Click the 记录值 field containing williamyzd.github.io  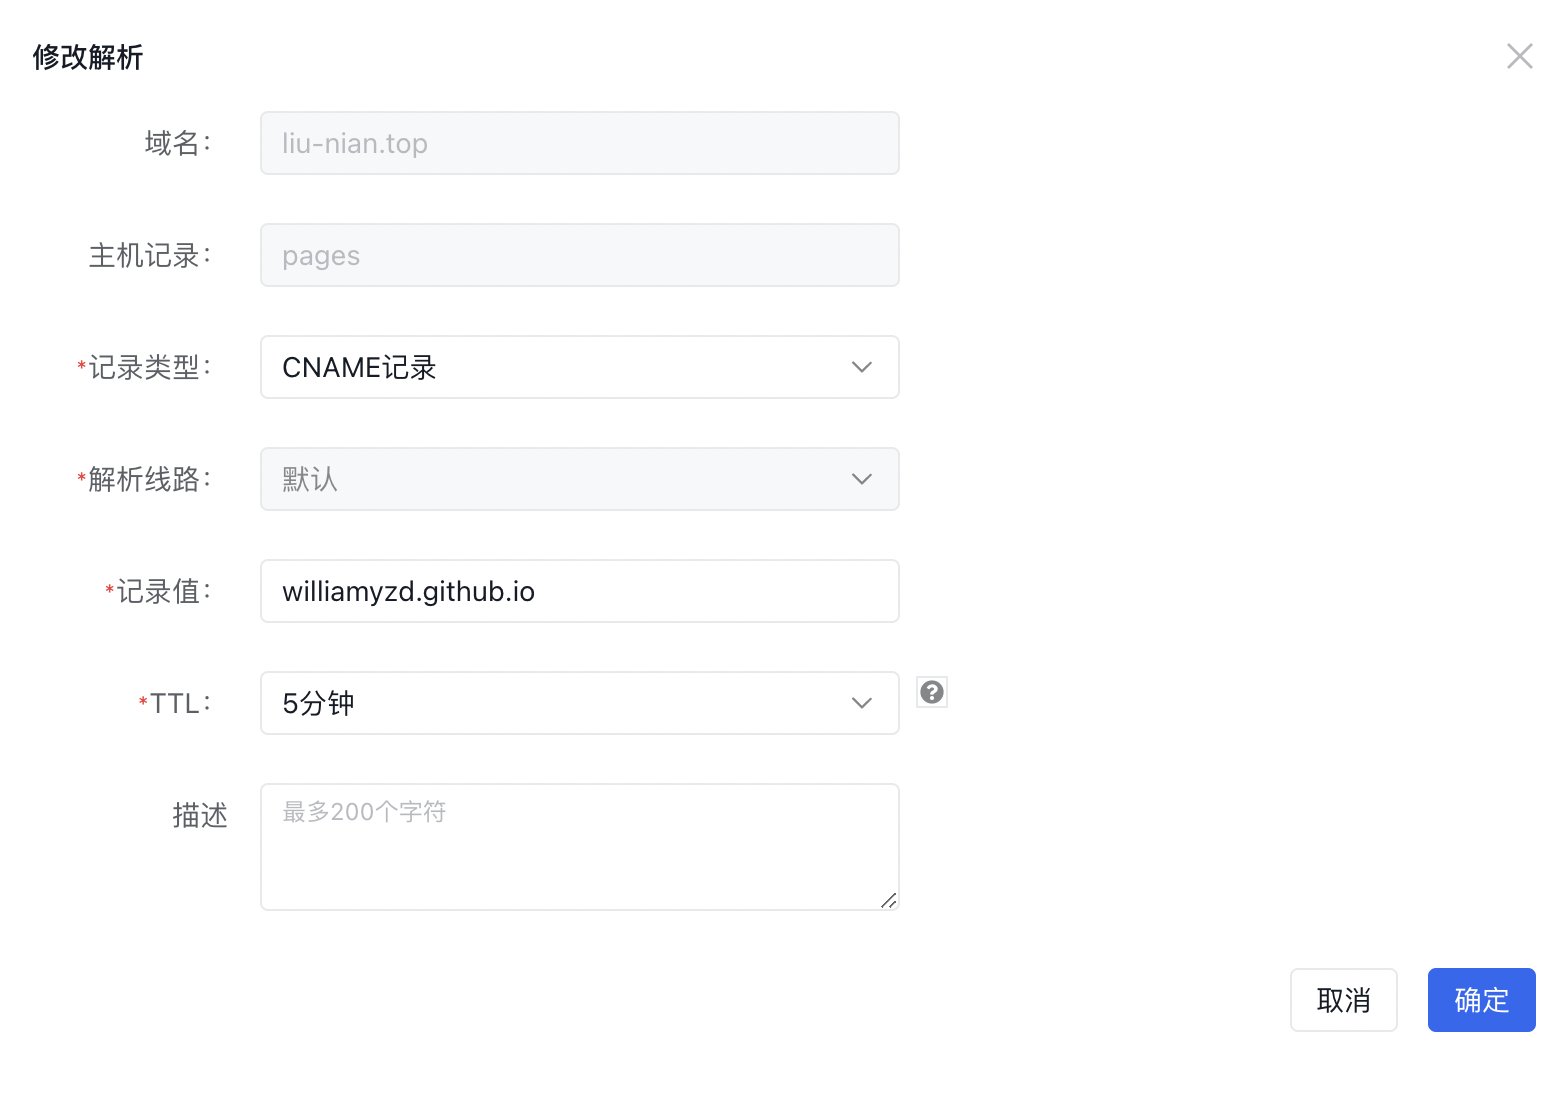click(x=579, y=591)
